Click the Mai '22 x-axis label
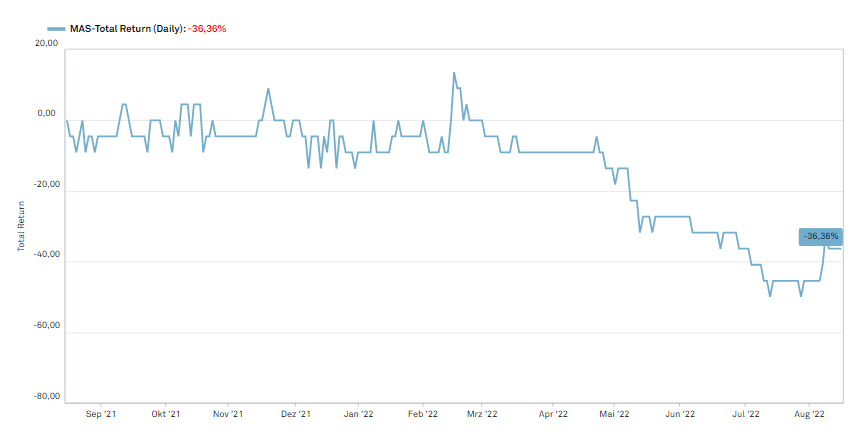This screenshot has height=446, width=853. point(614,414)
